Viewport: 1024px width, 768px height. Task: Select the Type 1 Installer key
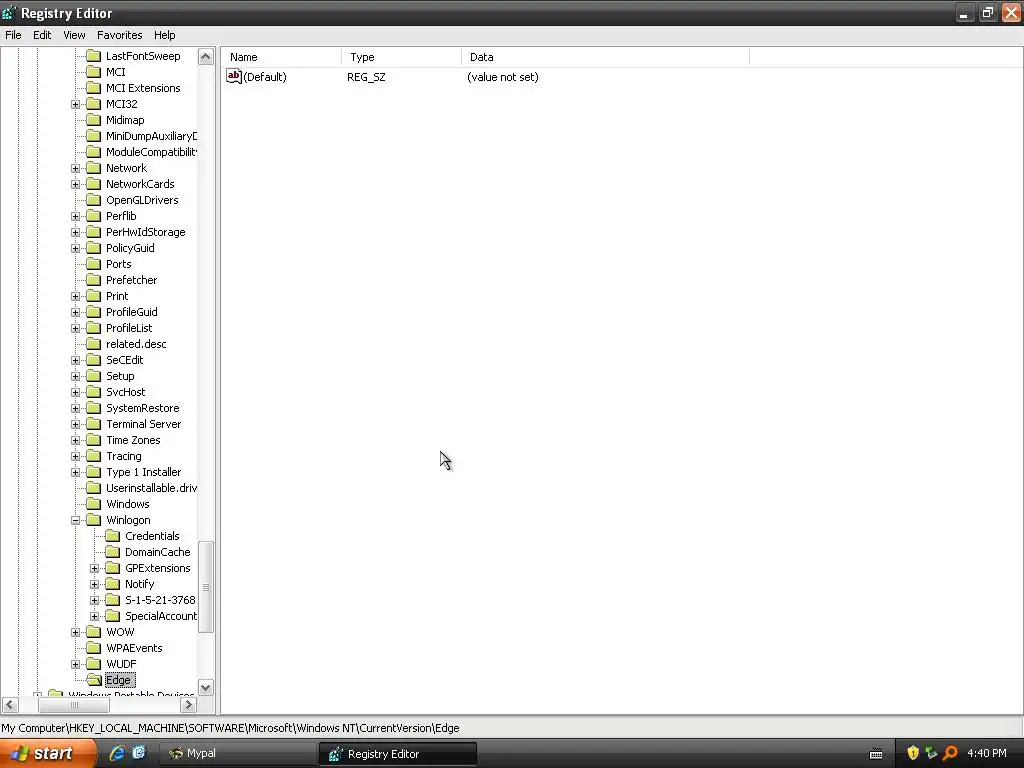click(144, 472)
